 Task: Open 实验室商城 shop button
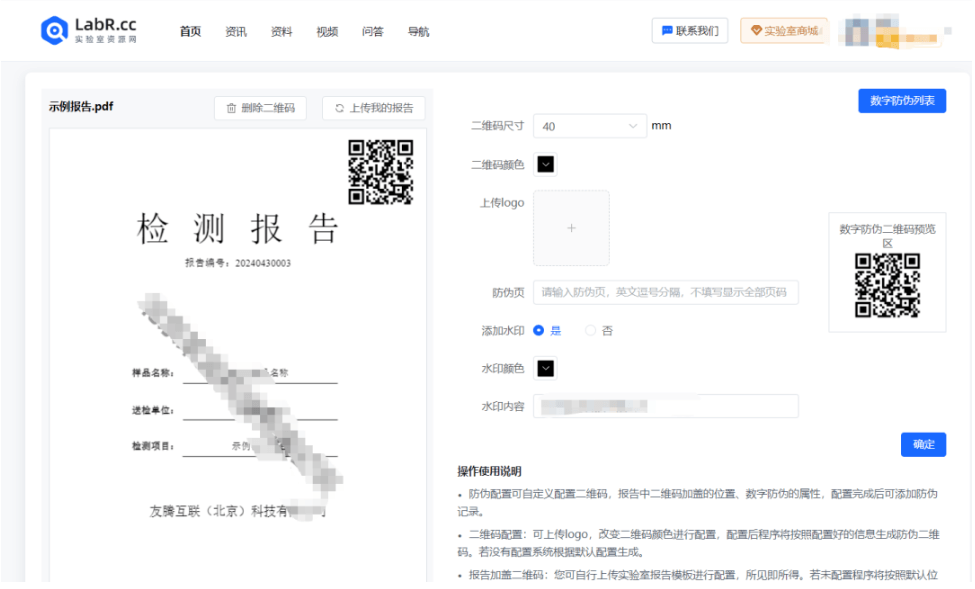[x=784, y=30]
